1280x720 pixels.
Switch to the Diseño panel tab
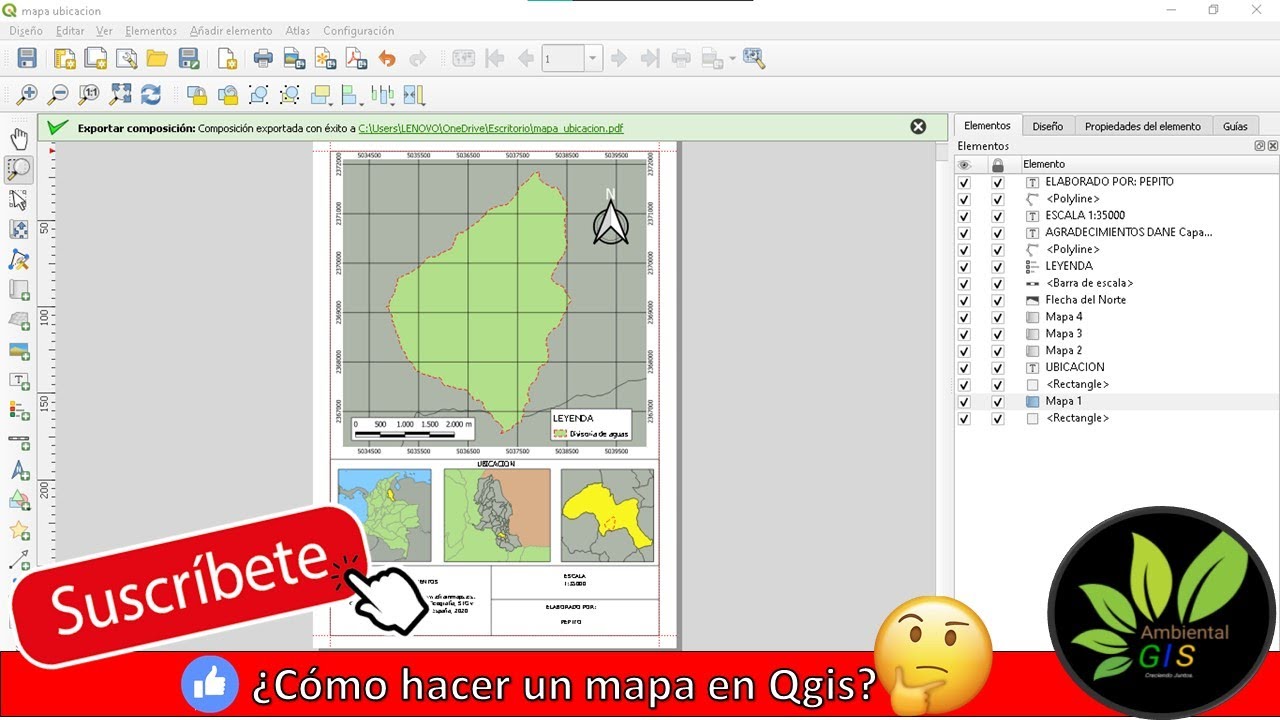[1048, 126]
